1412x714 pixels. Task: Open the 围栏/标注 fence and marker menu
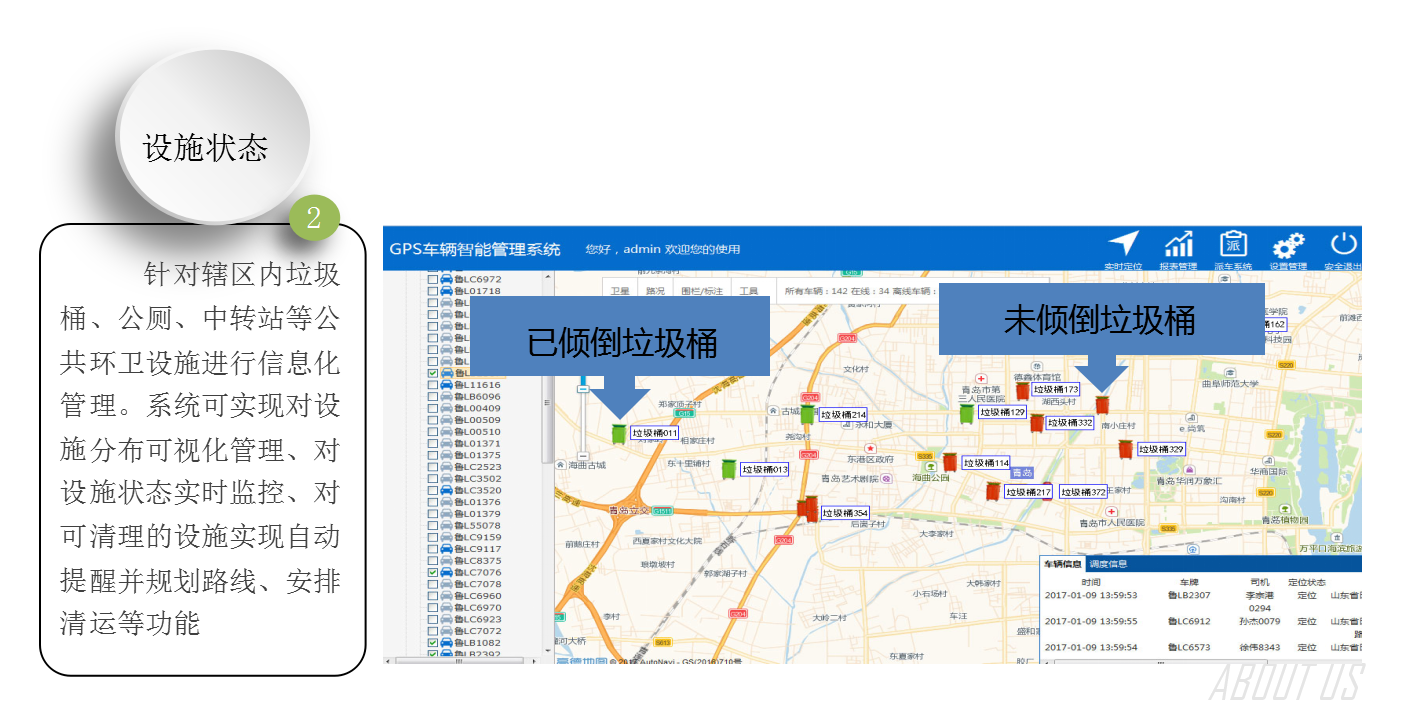pos(700,292)
